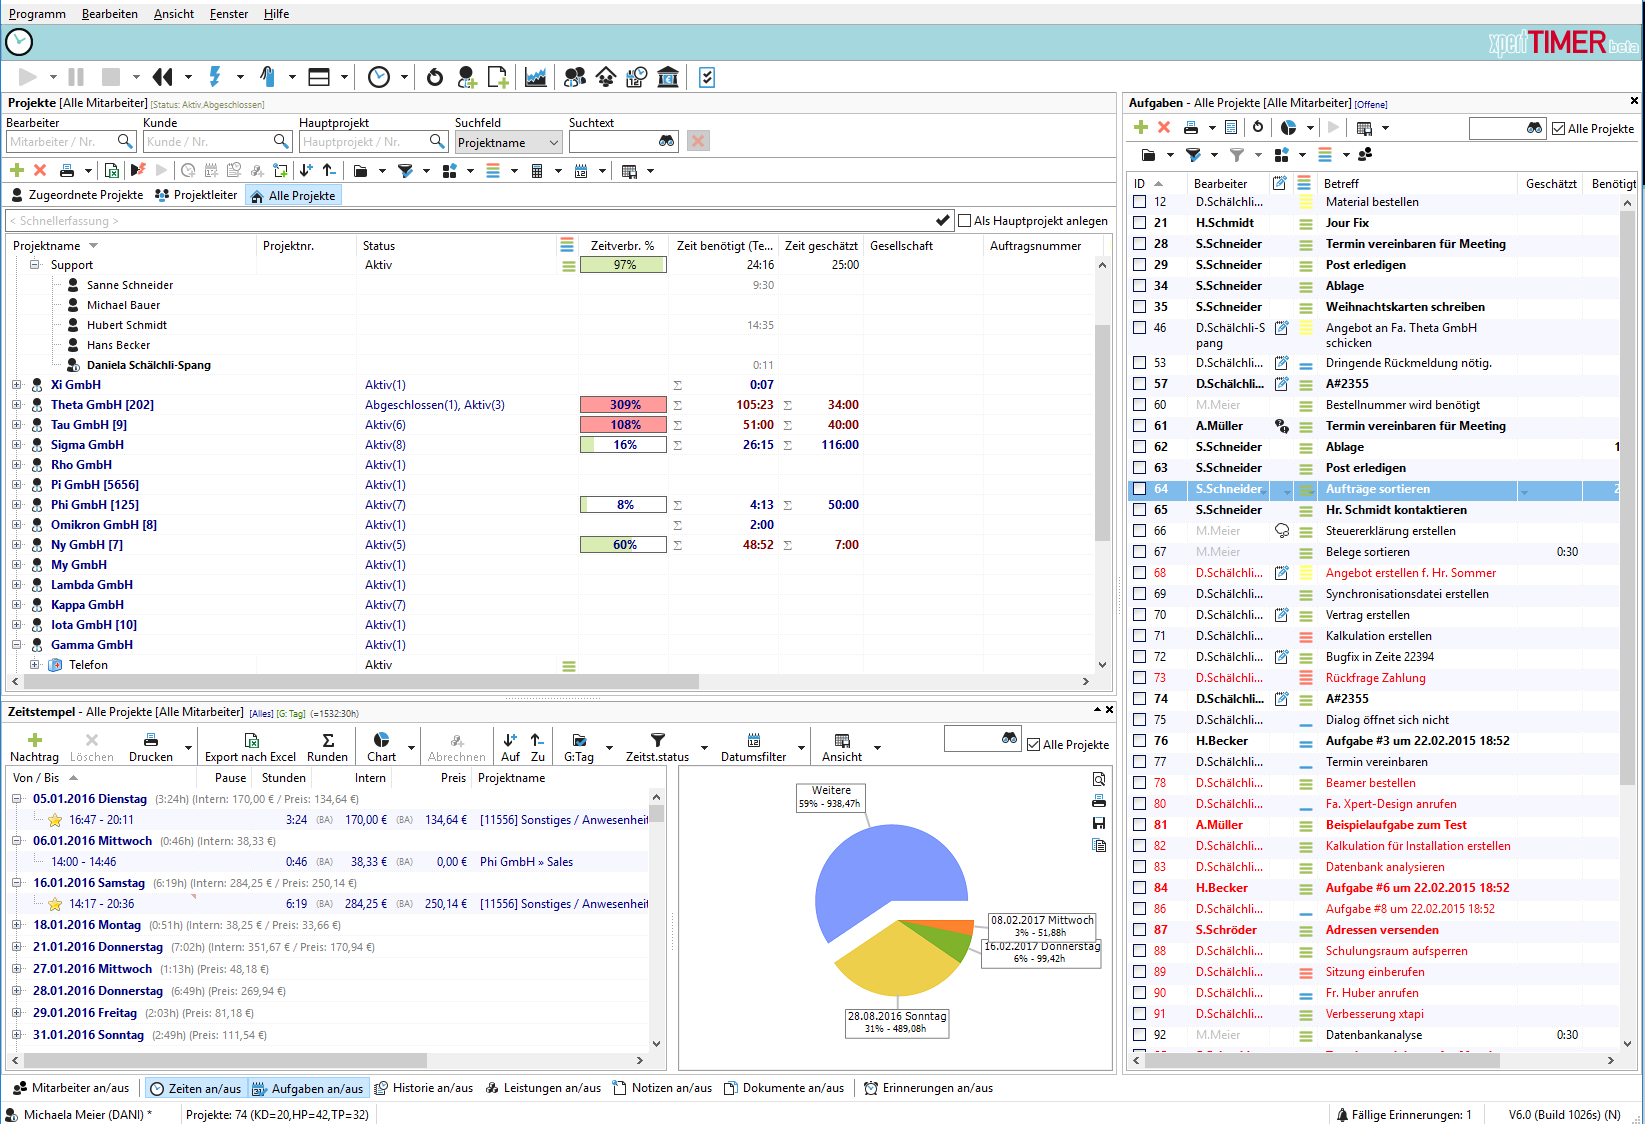Click the filter funnel in projects toolbar
This screenshot has height=1124, width=1645.
pyautogui.click(x=405, y=171)
